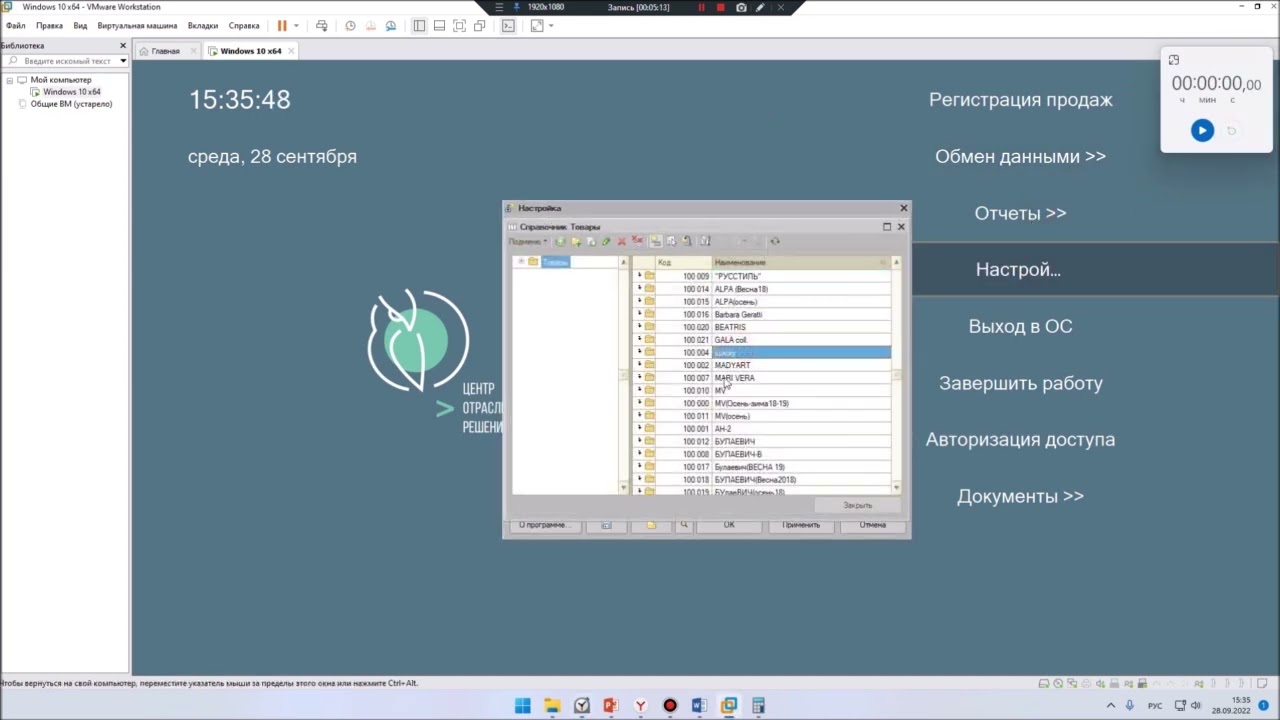Open the library search filter dropdown

[x=123, y=61]
